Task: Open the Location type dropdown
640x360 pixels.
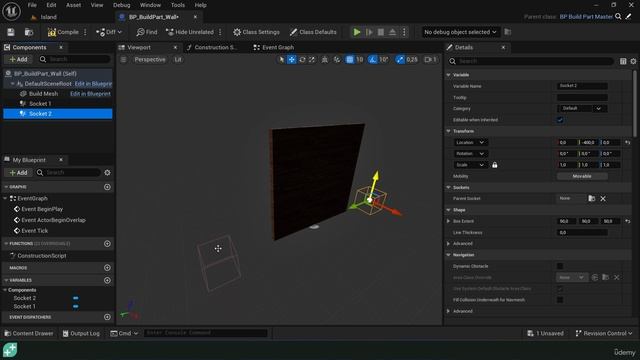Action: click(470, 142)
